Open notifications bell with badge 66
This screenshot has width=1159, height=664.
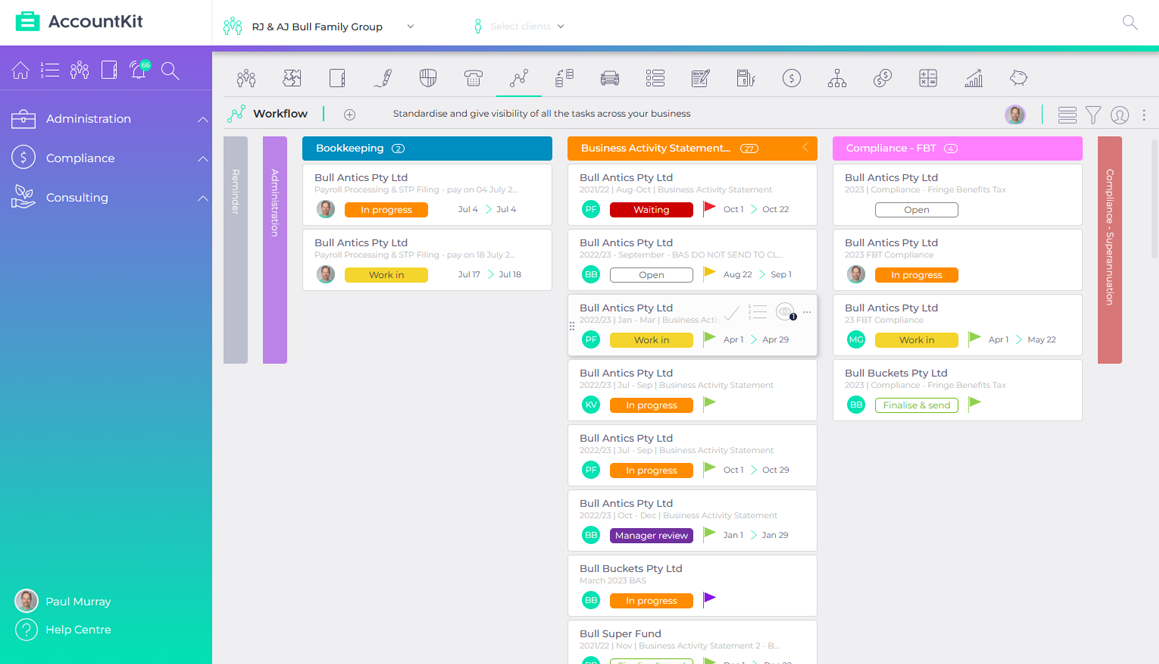pos(139,70)
